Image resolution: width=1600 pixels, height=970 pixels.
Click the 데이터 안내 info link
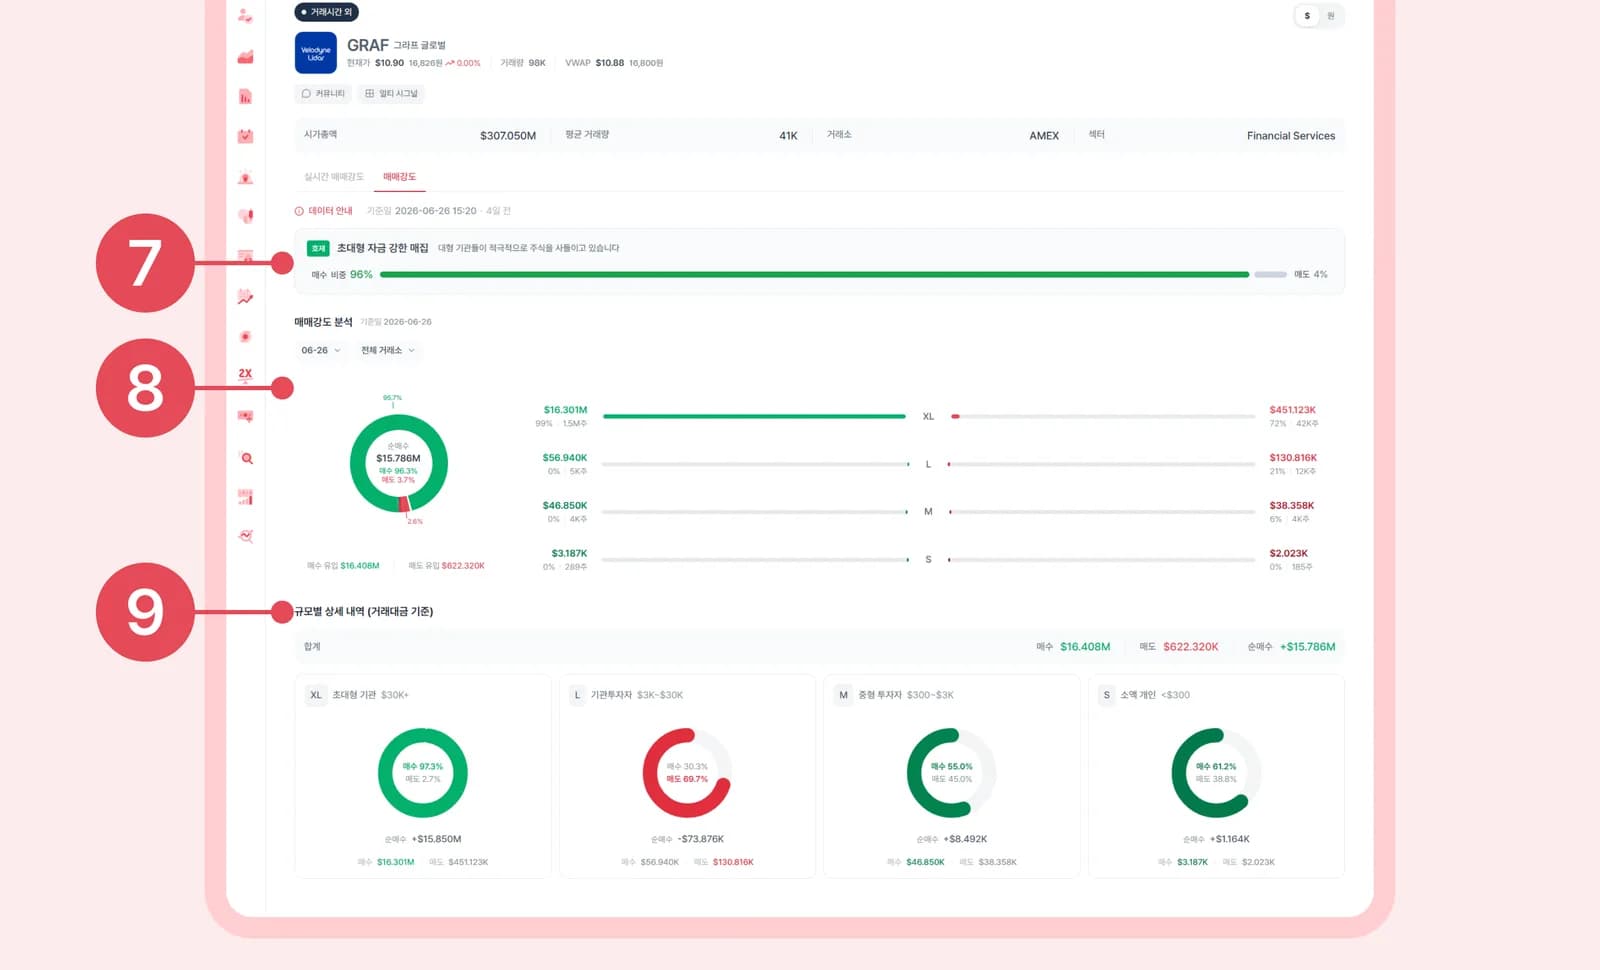point(324,211)
